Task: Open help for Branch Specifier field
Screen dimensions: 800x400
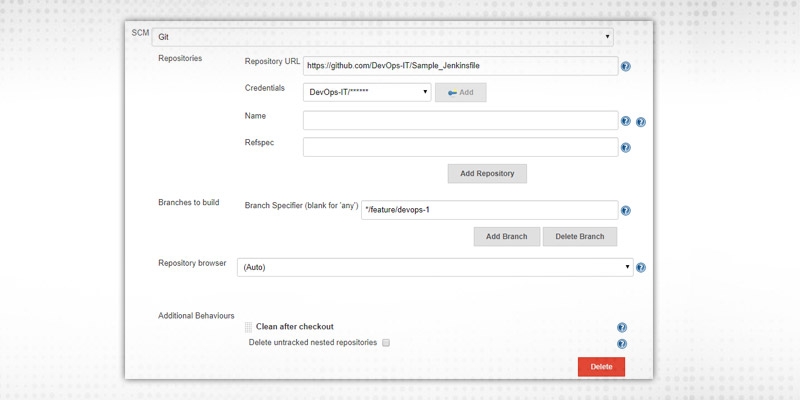Action: tap(626, 210)
